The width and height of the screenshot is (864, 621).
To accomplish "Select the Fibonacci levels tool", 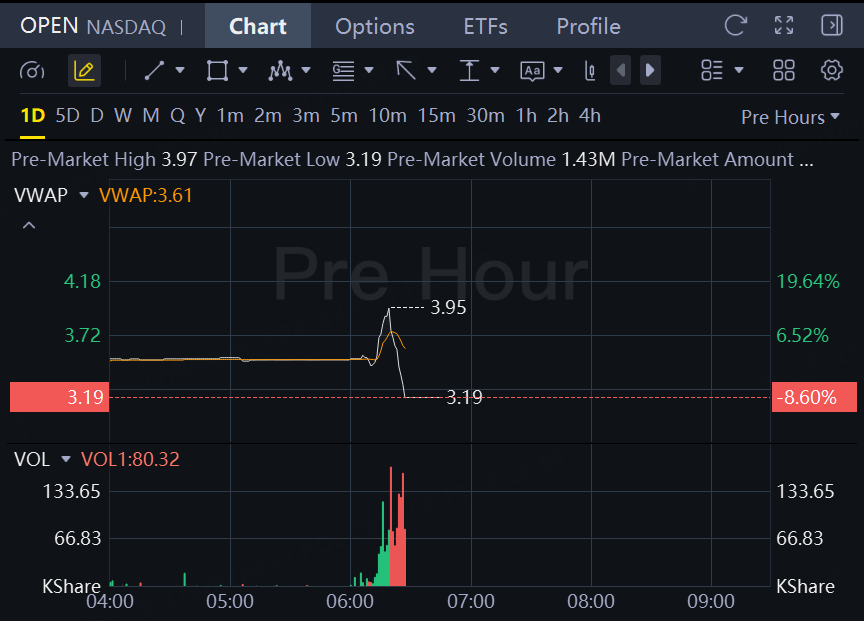I will point(343,71).
